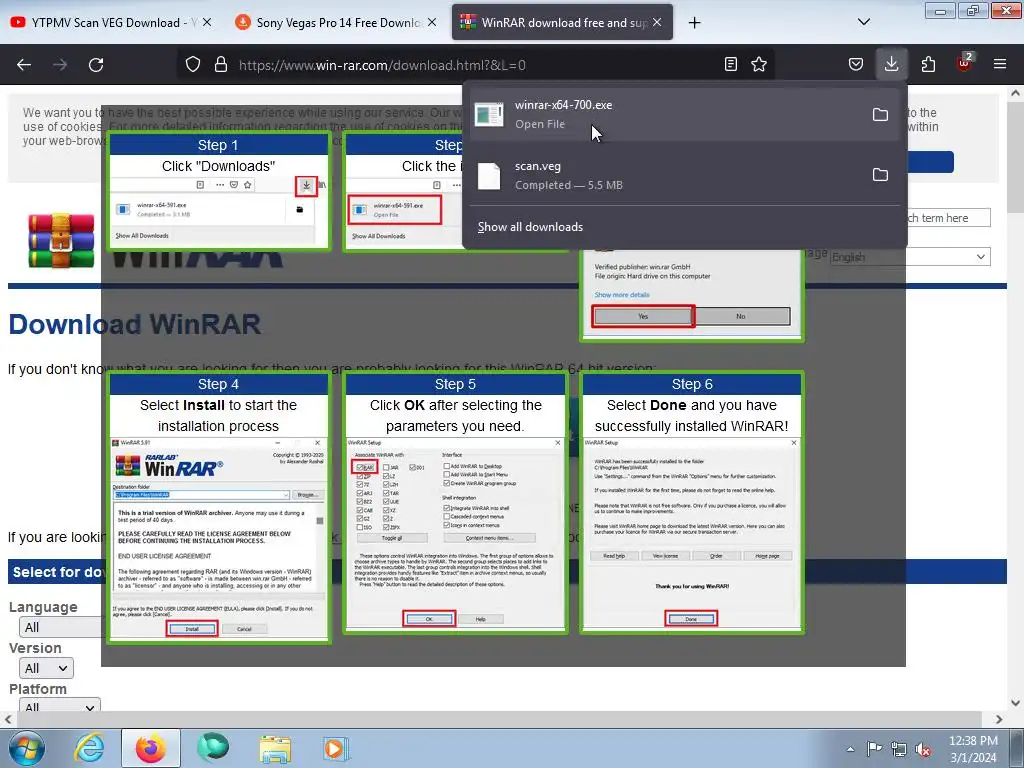Click the address bar URL field
Image resolution: width=1024 pixels, height=768 pixels.
click(x=477, y=65)
